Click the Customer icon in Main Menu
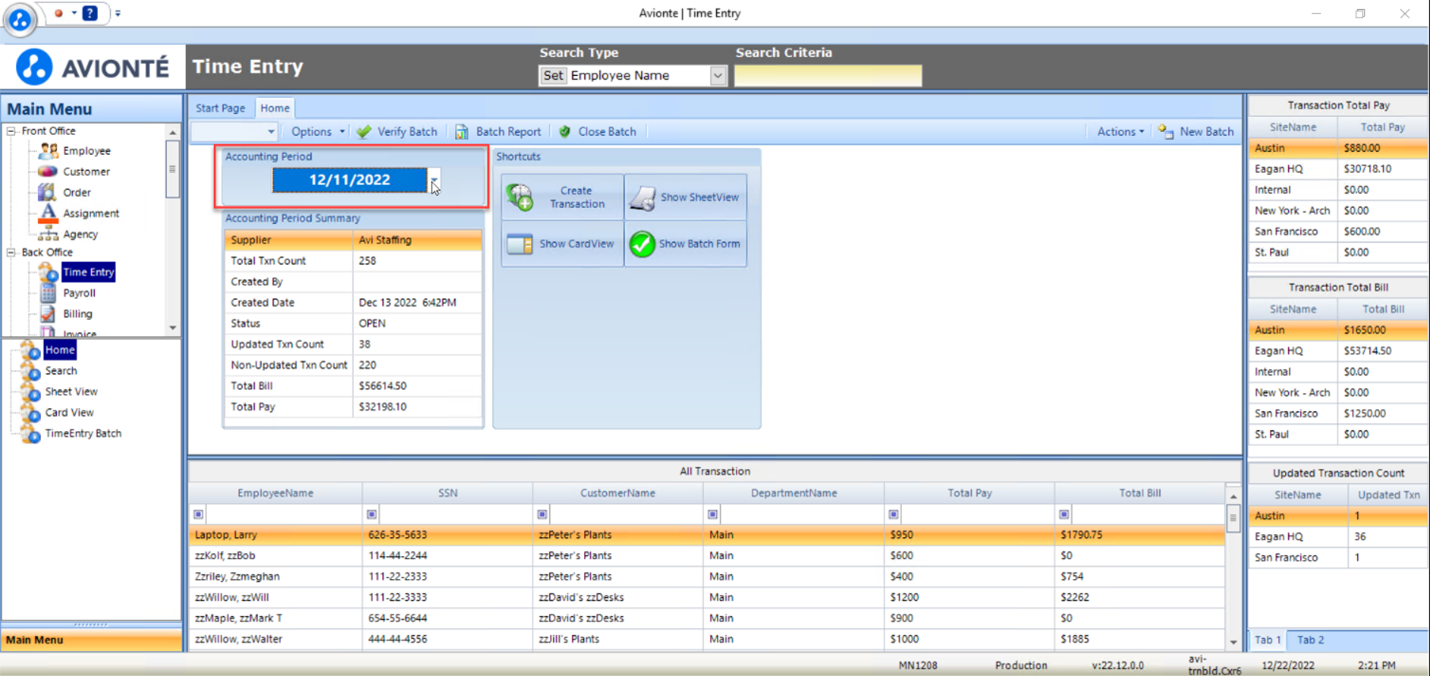 click(47, 172)
